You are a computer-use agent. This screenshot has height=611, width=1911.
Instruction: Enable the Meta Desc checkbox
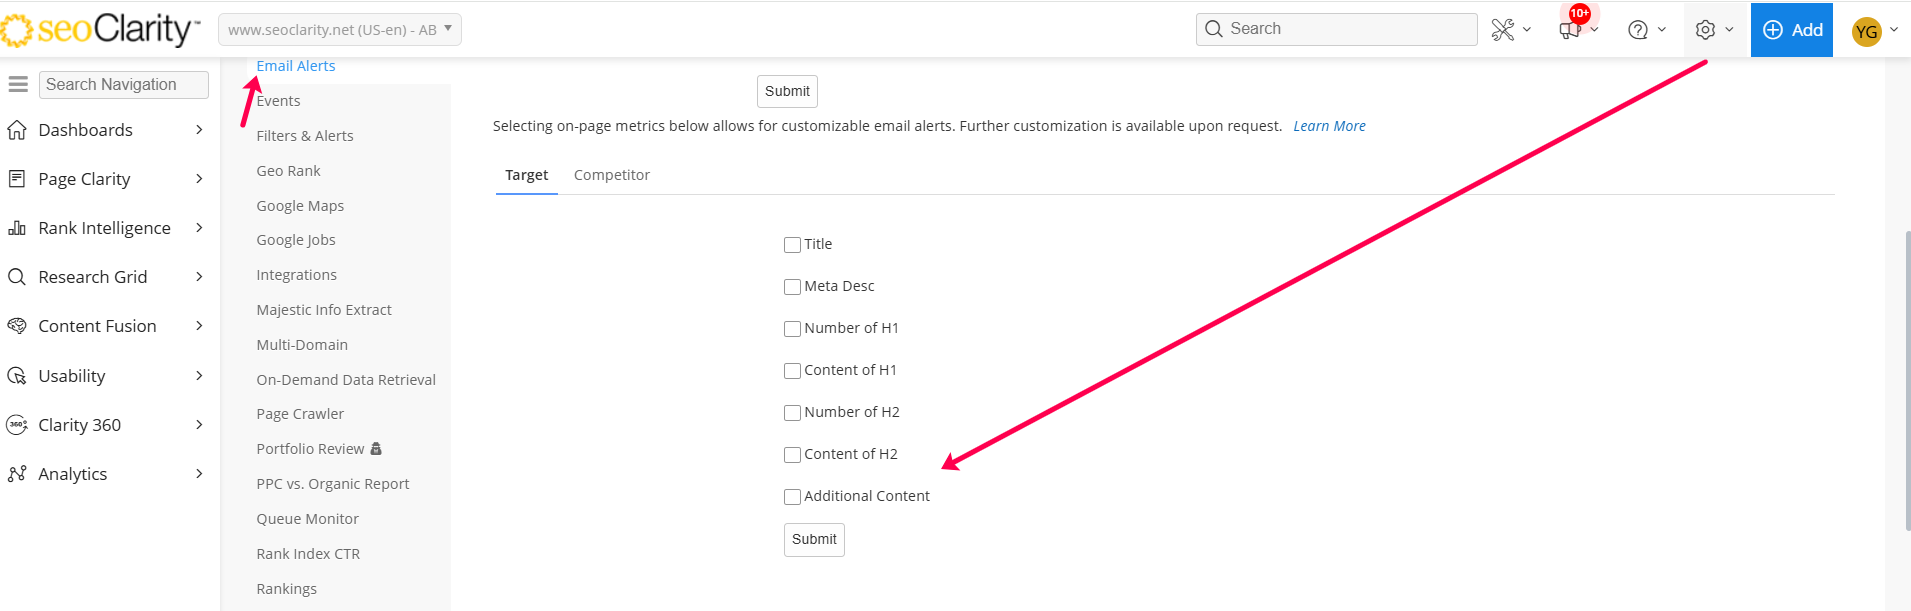(x=792, y=287)
